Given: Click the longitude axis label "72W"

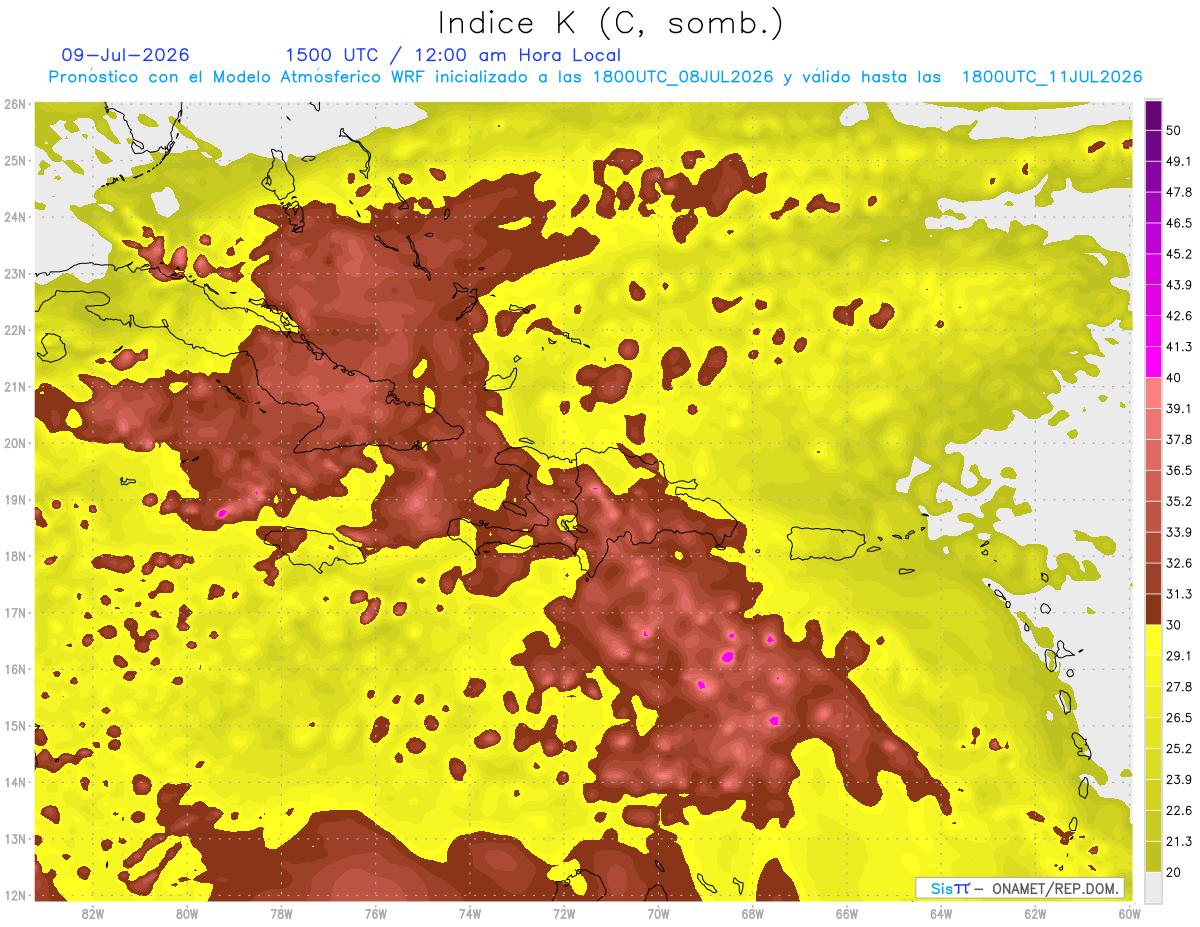Looking at the screenshot, I should click(564, 913).
